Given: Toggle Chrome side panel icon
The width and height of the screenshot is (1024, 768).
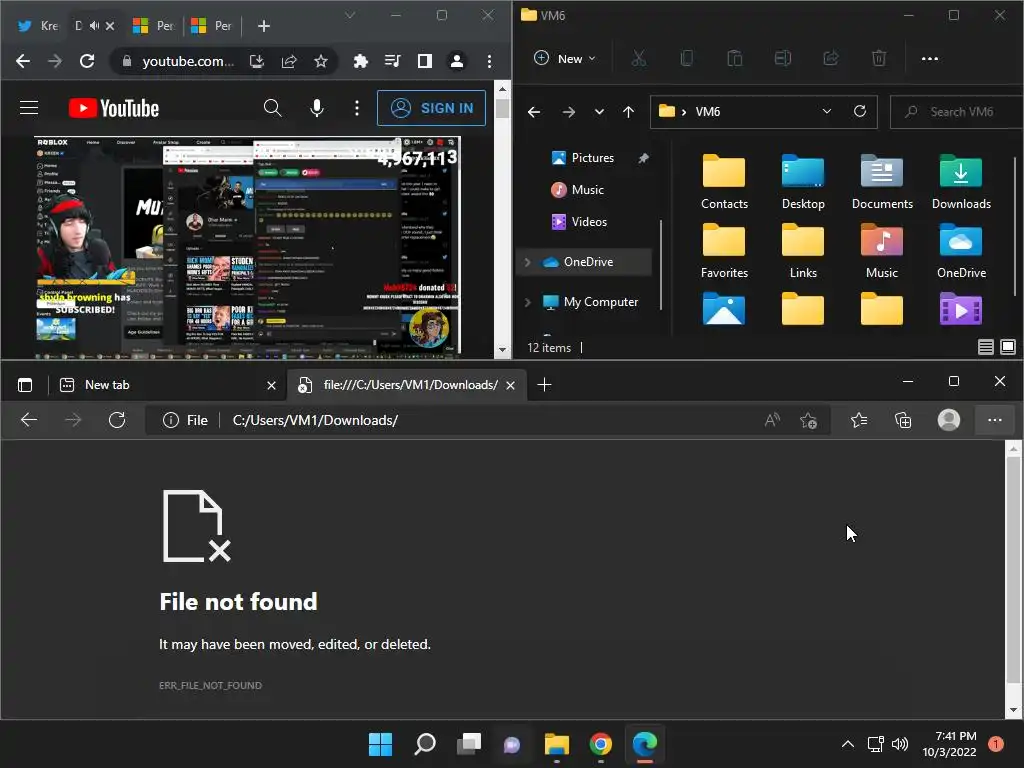Looking at the screenshot, I should [x=424, y=61].
